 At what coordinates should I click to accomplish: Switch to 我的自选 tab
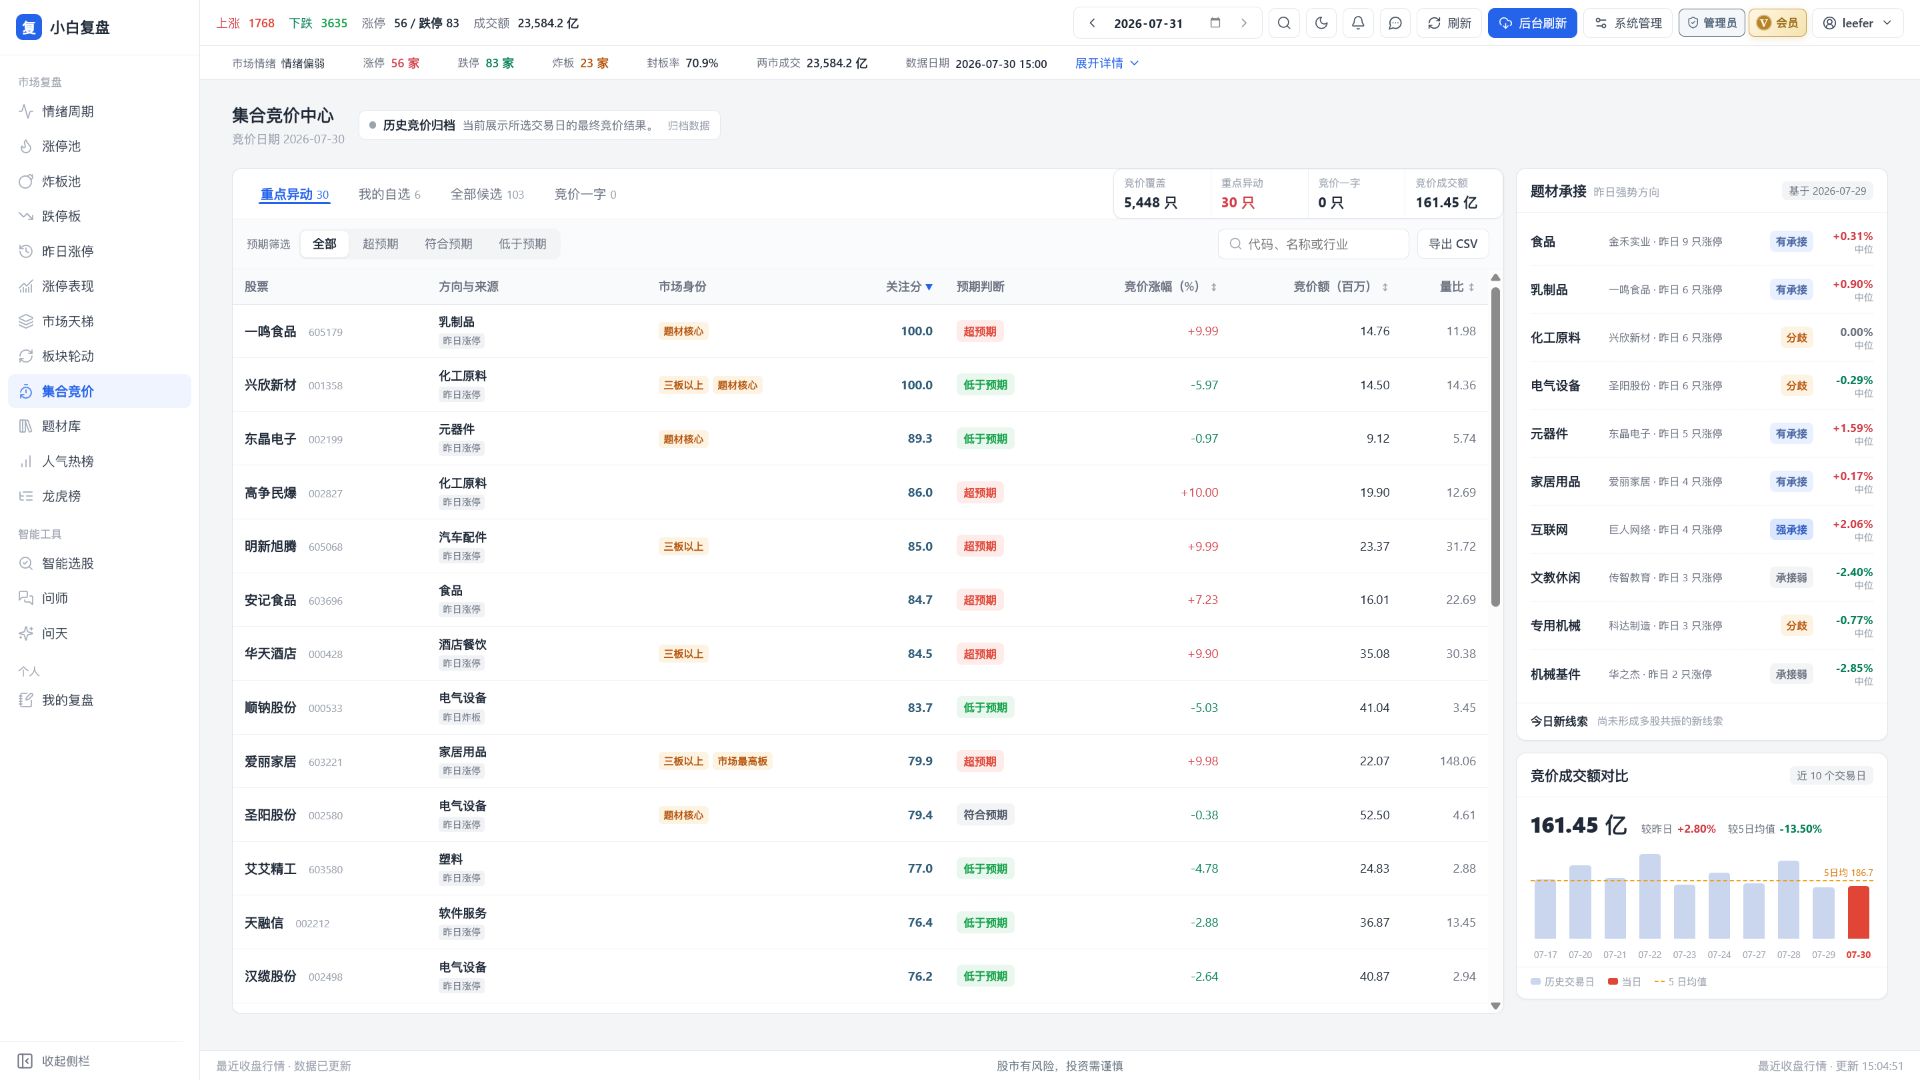tap(389, 194)
